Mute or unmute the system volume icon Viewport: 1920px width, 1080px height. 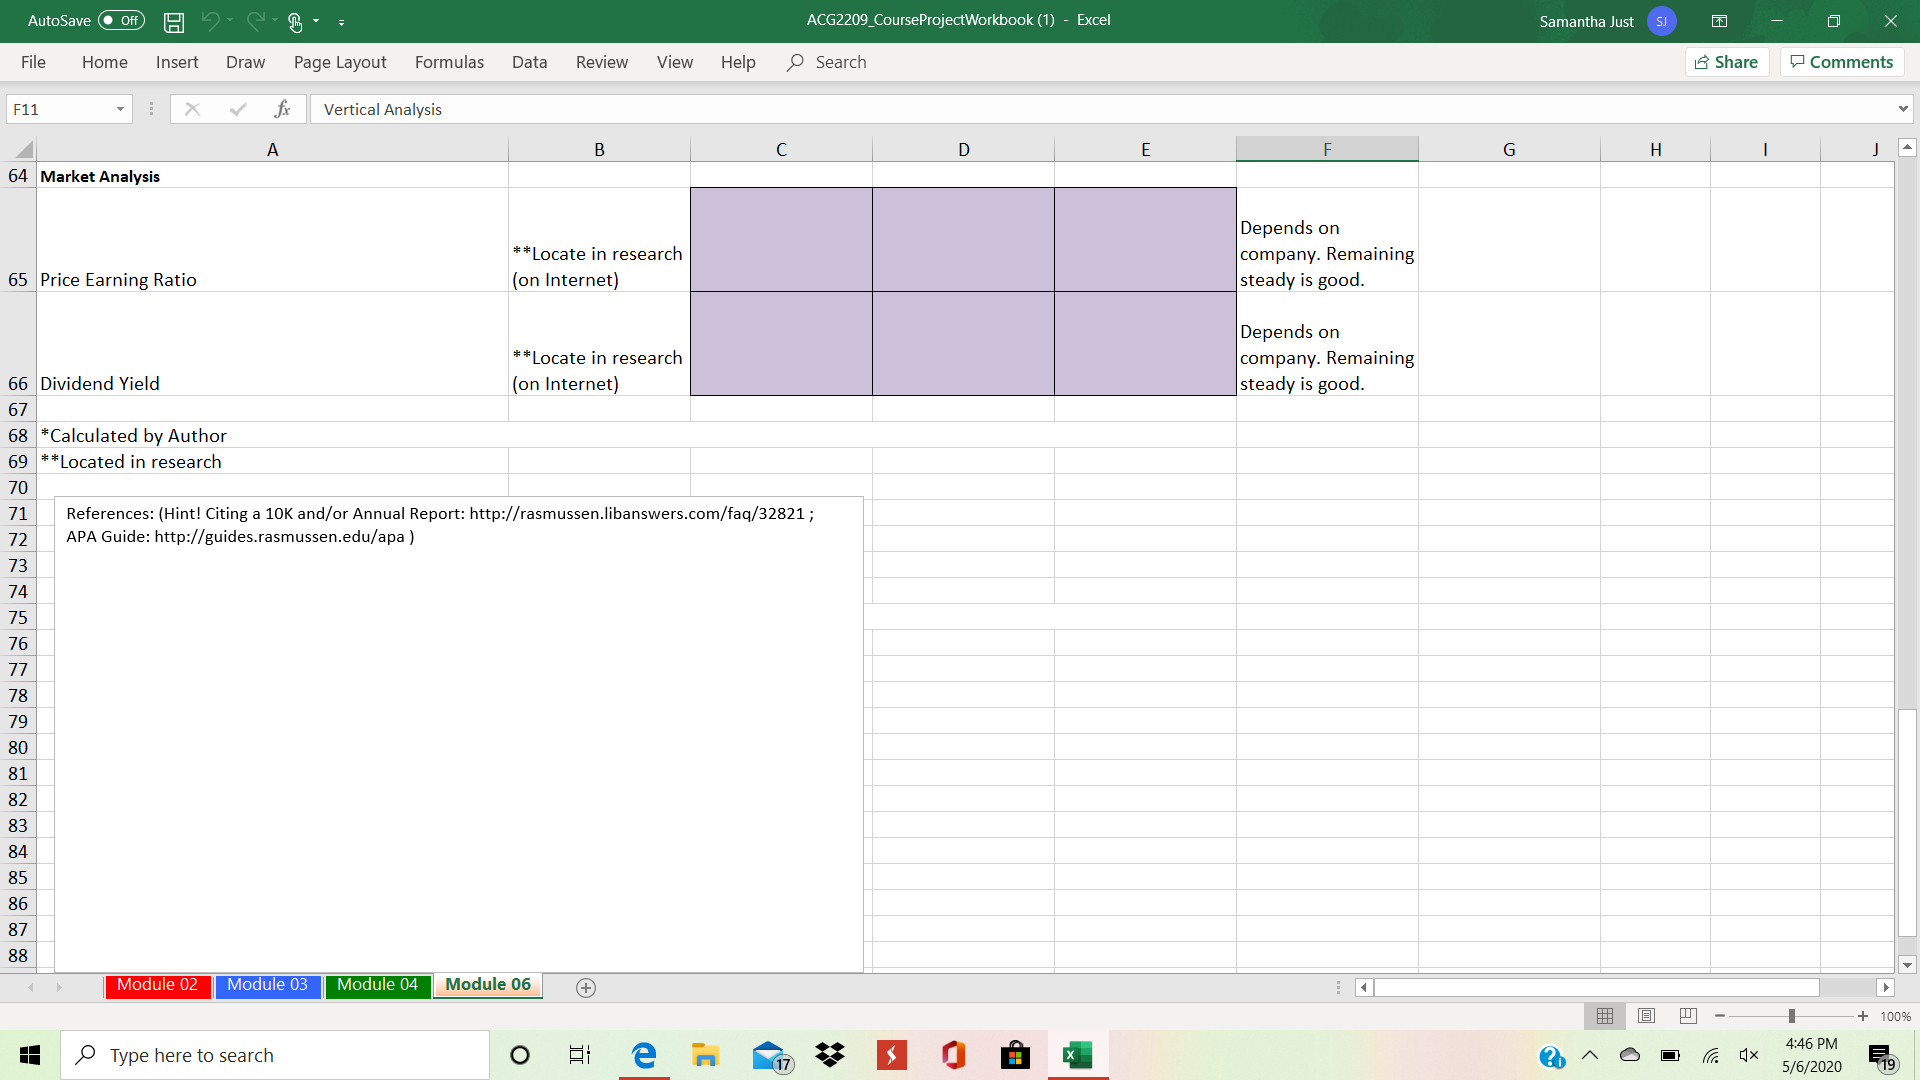(x=1749, y=1055)
